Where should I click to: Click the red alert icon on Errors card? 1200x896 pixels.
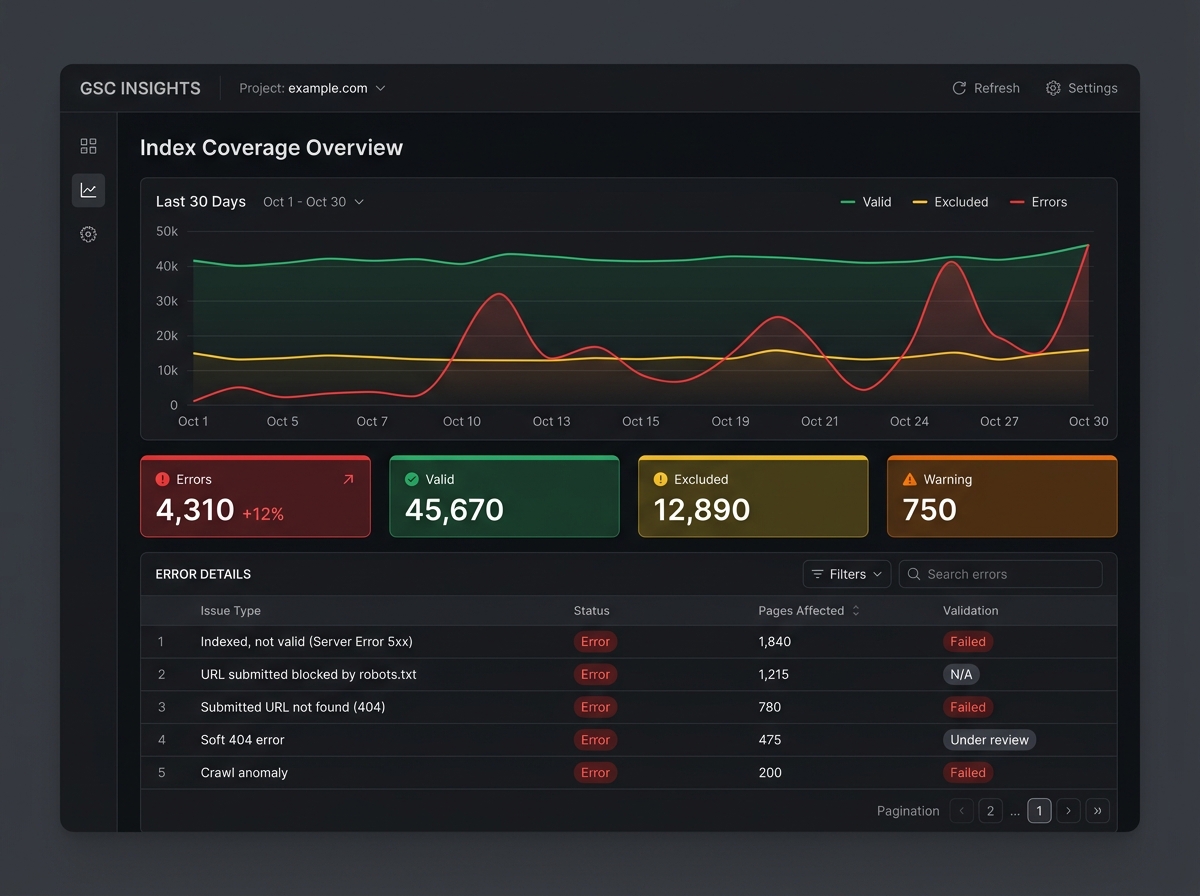(163, 480)
